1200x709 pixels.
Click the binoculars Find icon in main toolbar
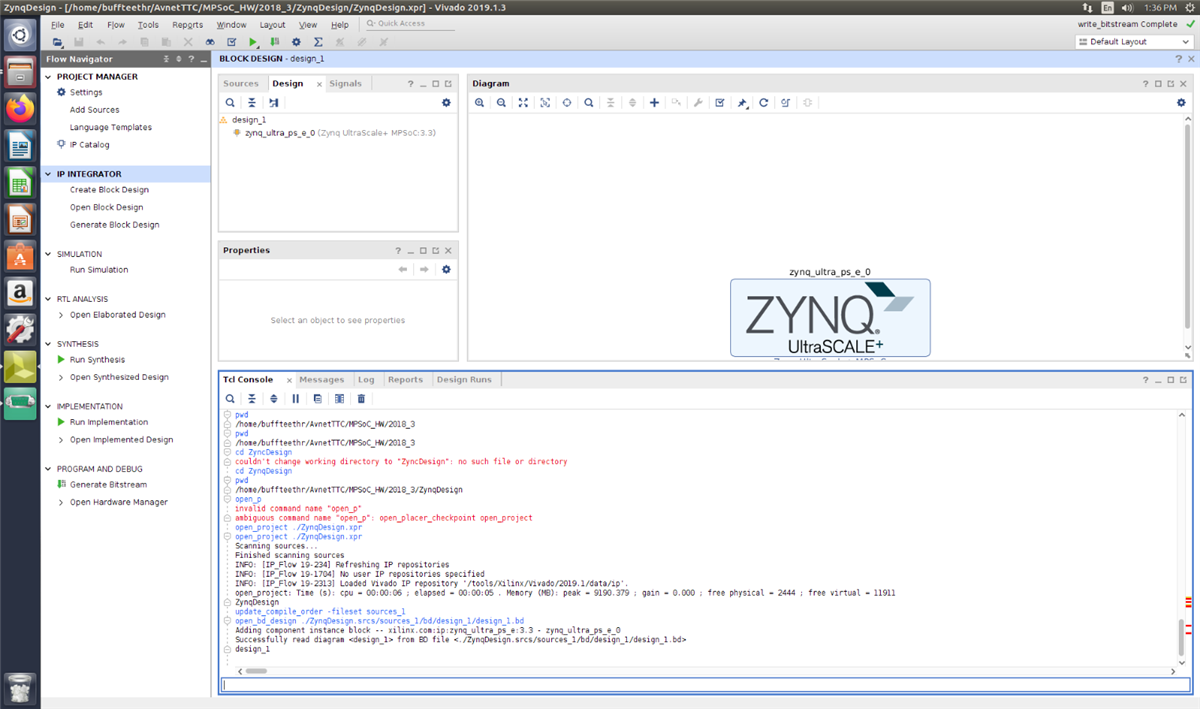pyautogui.click(x=210, y=42)
